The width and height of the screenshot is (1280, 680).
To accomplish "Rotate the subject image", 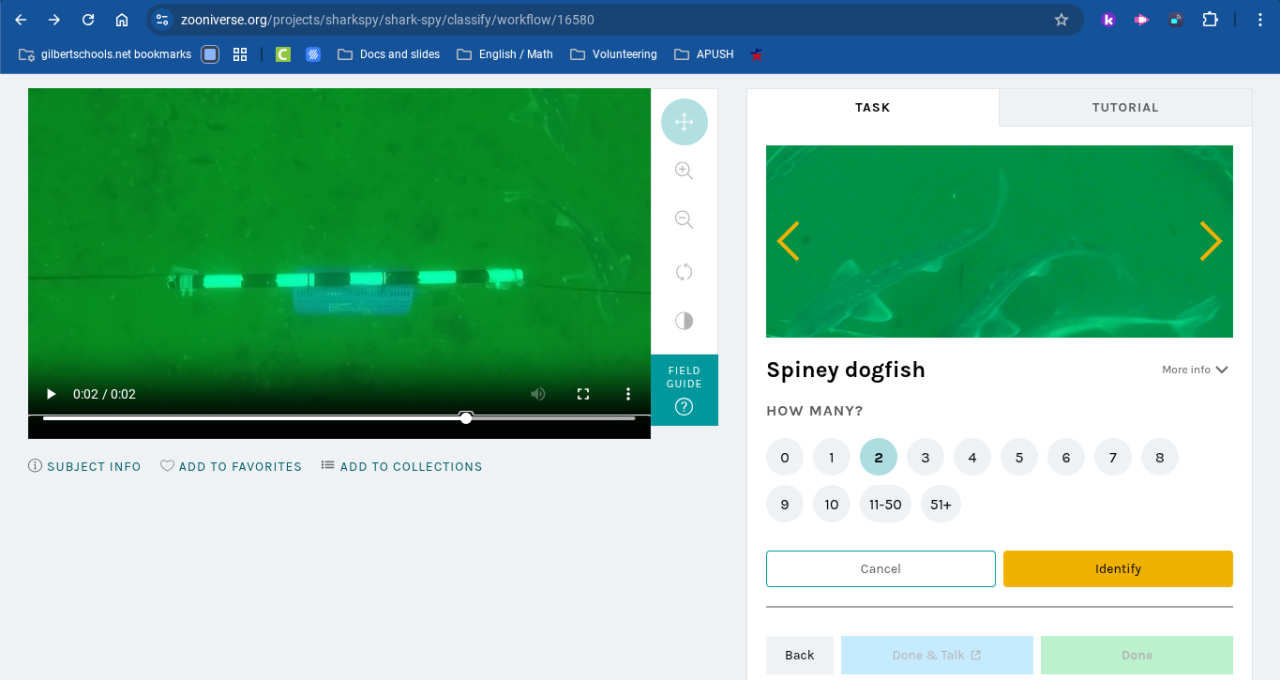I will tap(684, 271).
